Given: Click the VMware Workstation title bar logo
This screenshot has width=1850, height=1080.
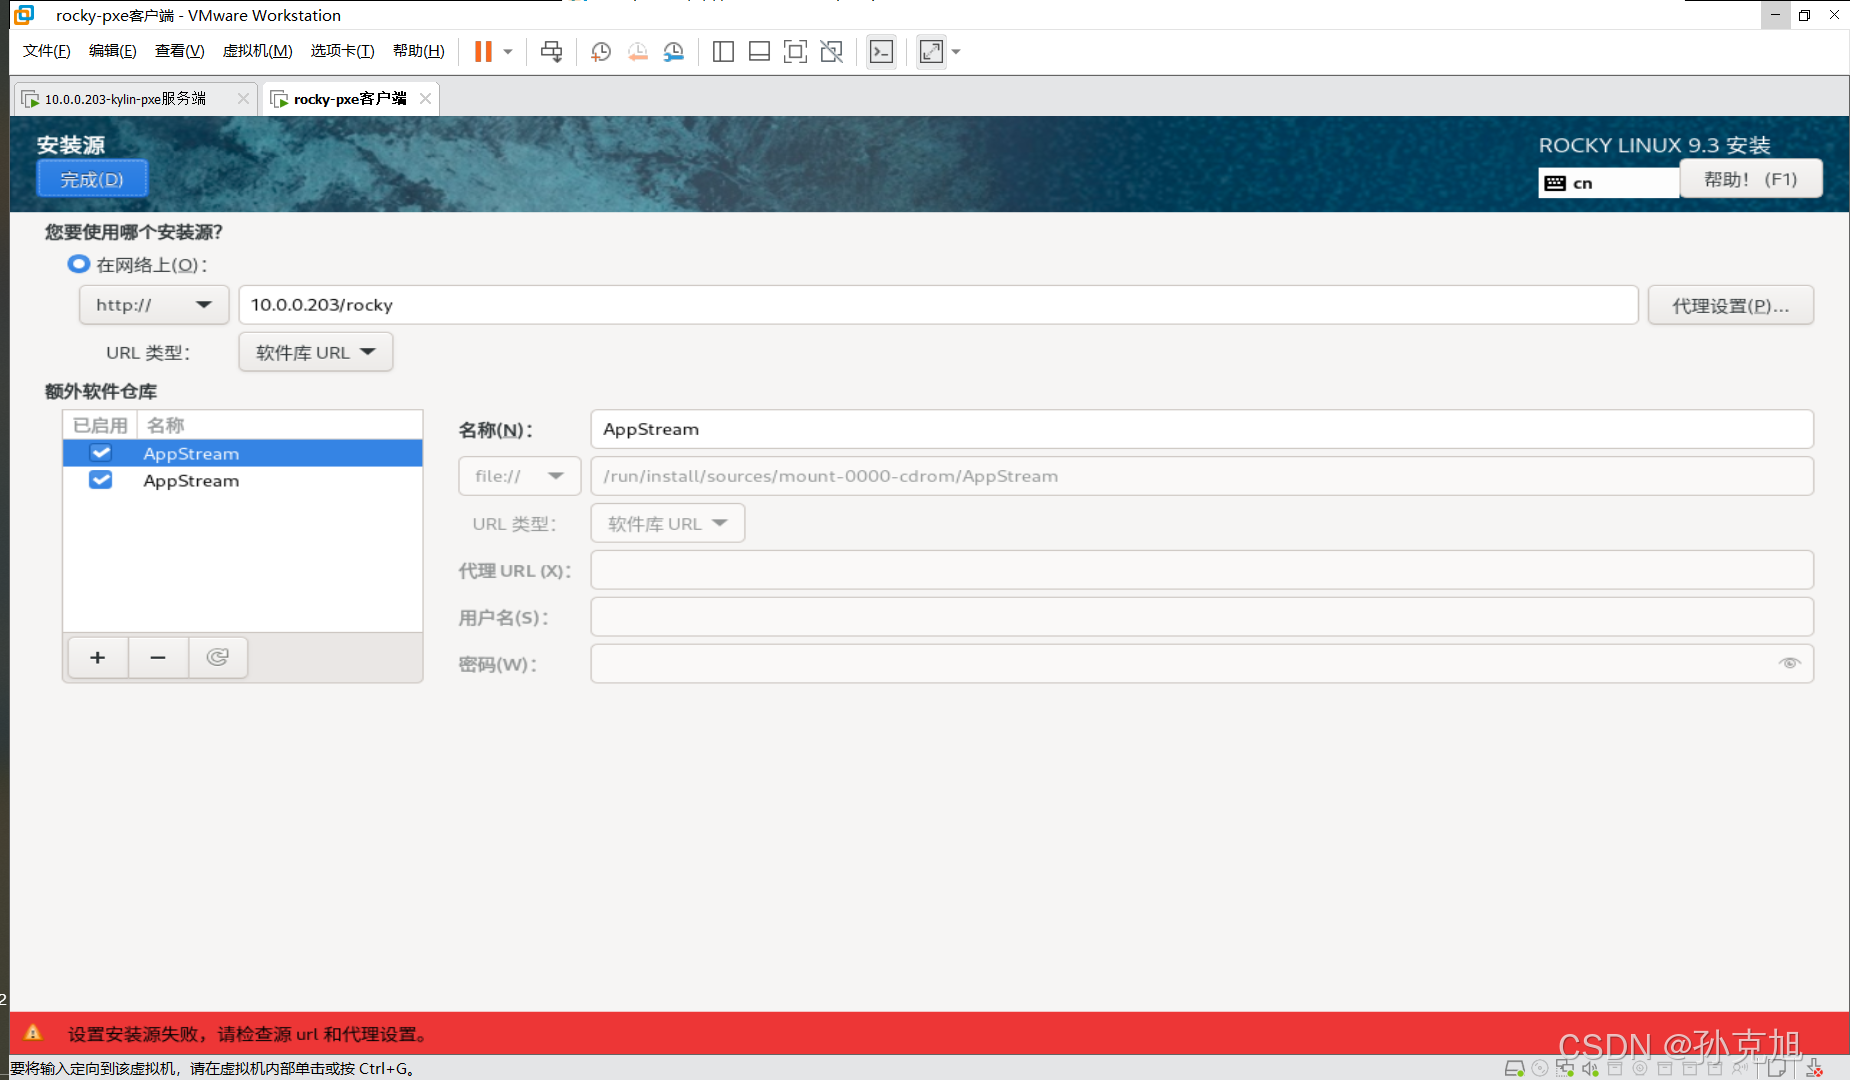Looking at the screenshot, I should [x=24, y=14].
